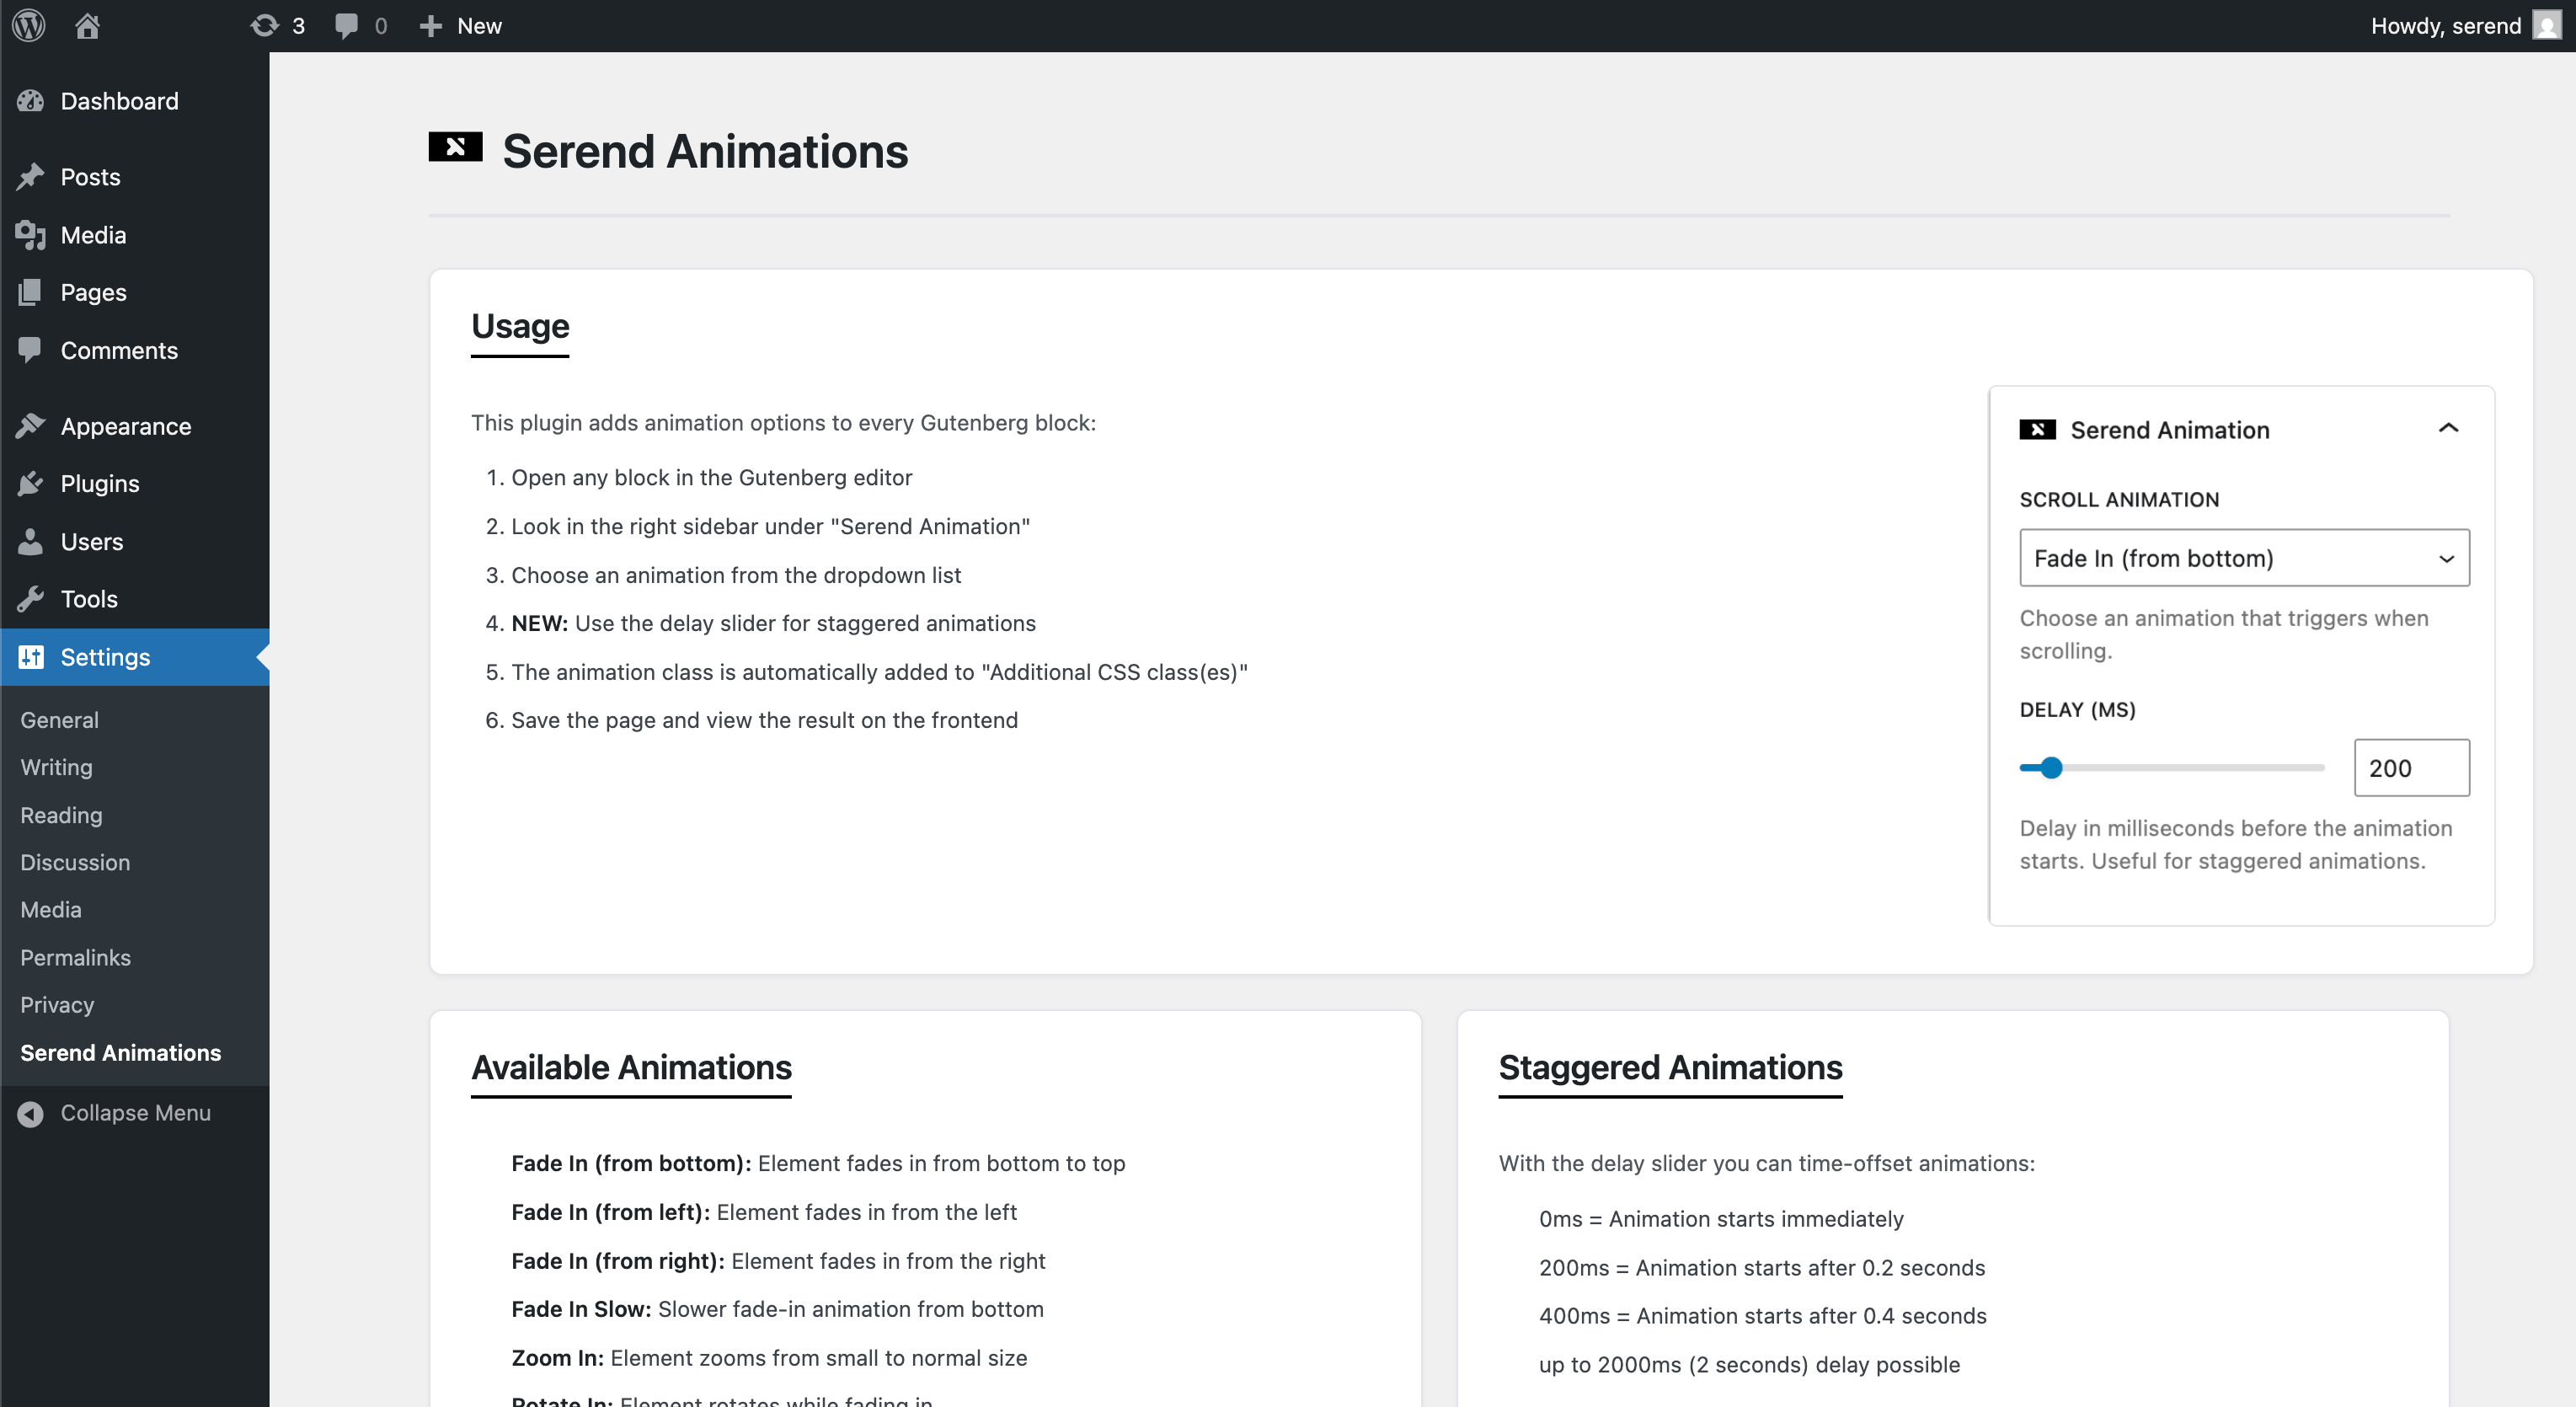Screen dimensions: 2576x1407
Task: Open the site home icon in admin bar
Action: [87, 25]
